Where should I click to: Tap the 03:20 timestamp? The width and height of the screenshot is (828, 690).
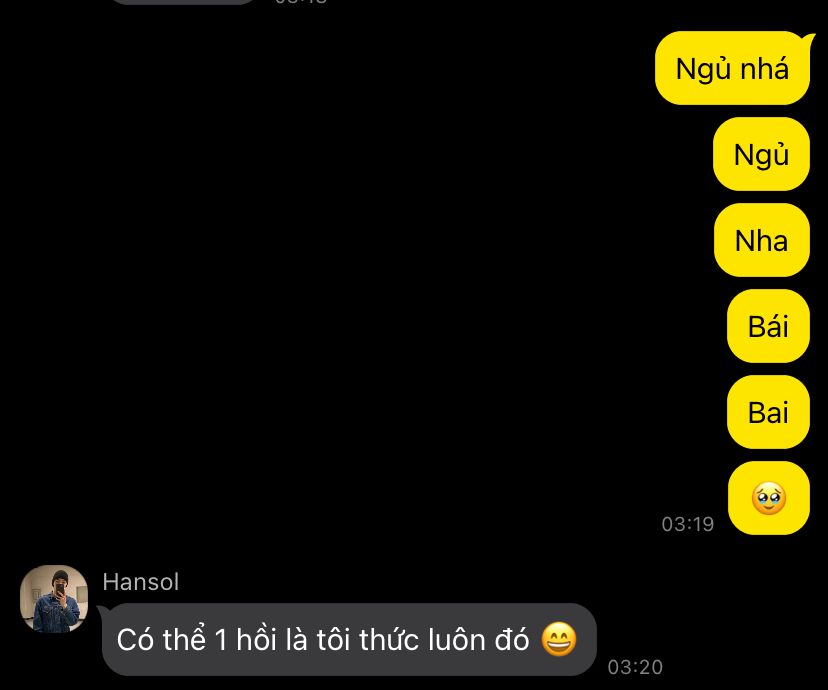635,667
